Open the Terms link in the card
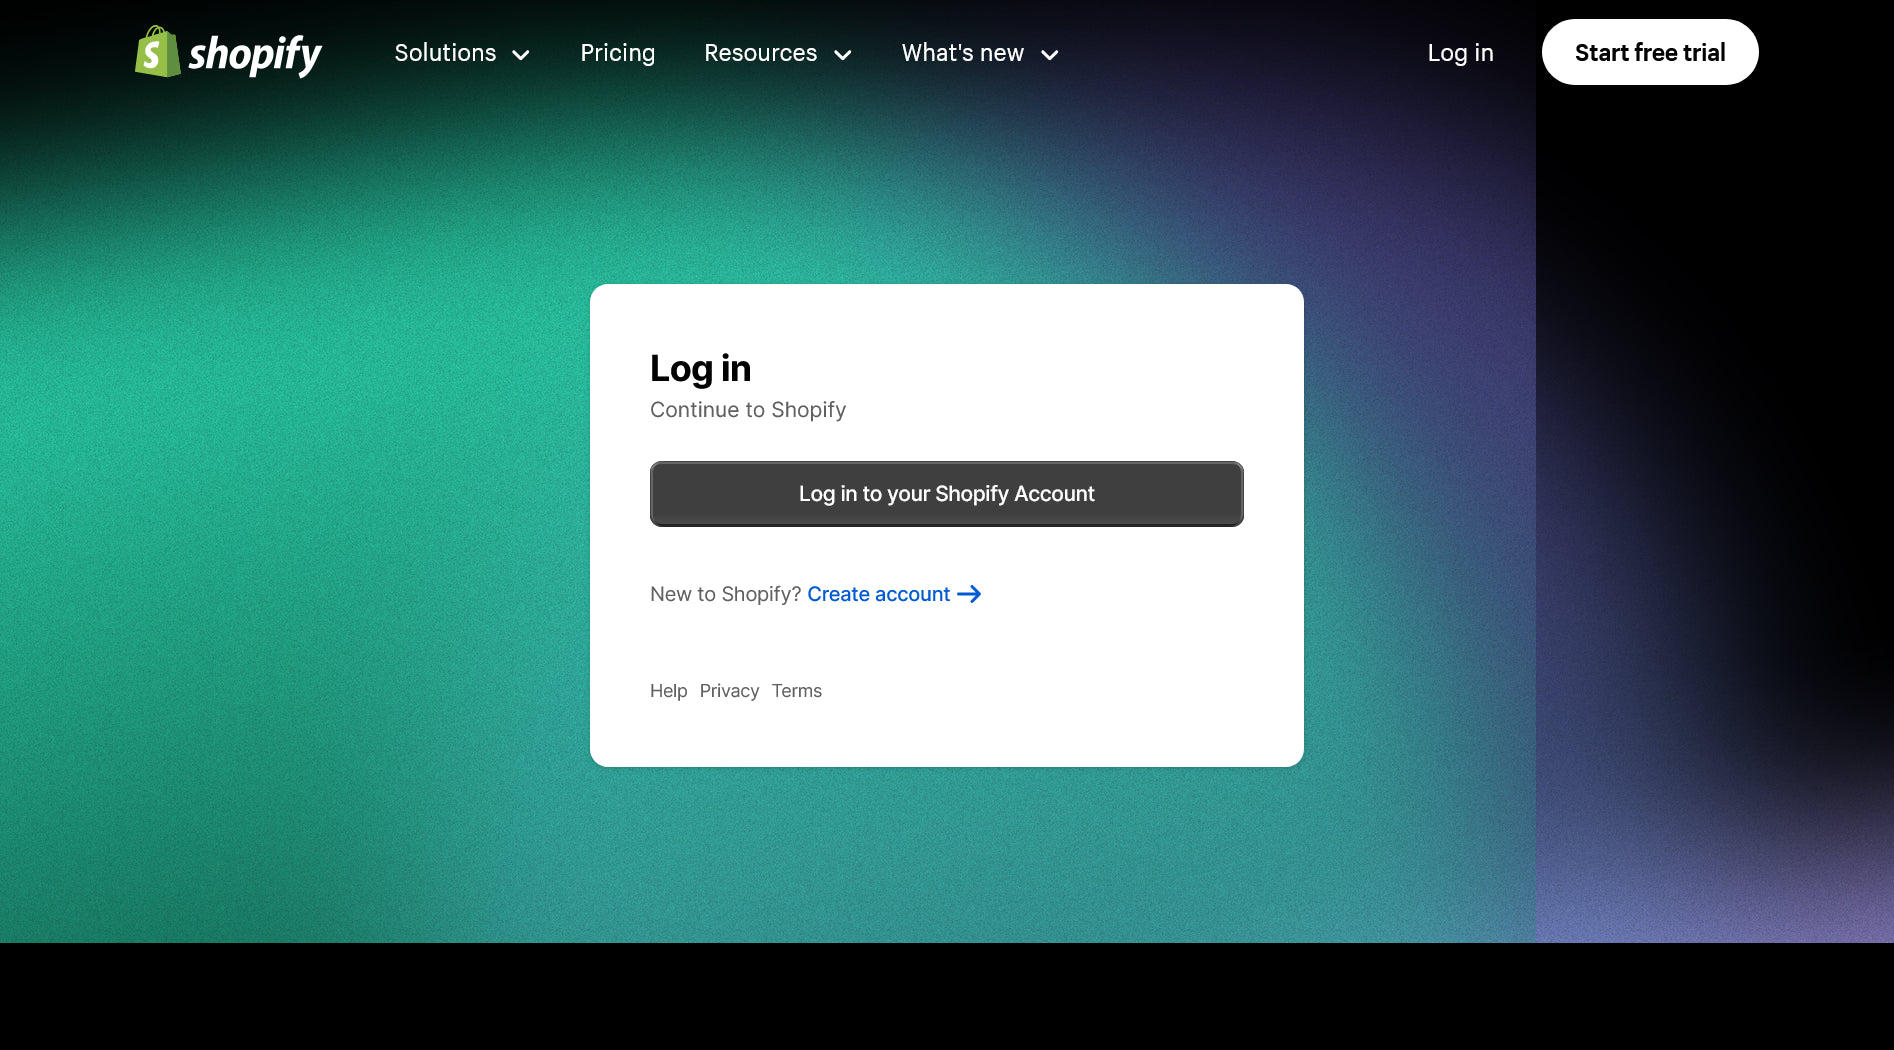 pos(797,691)
